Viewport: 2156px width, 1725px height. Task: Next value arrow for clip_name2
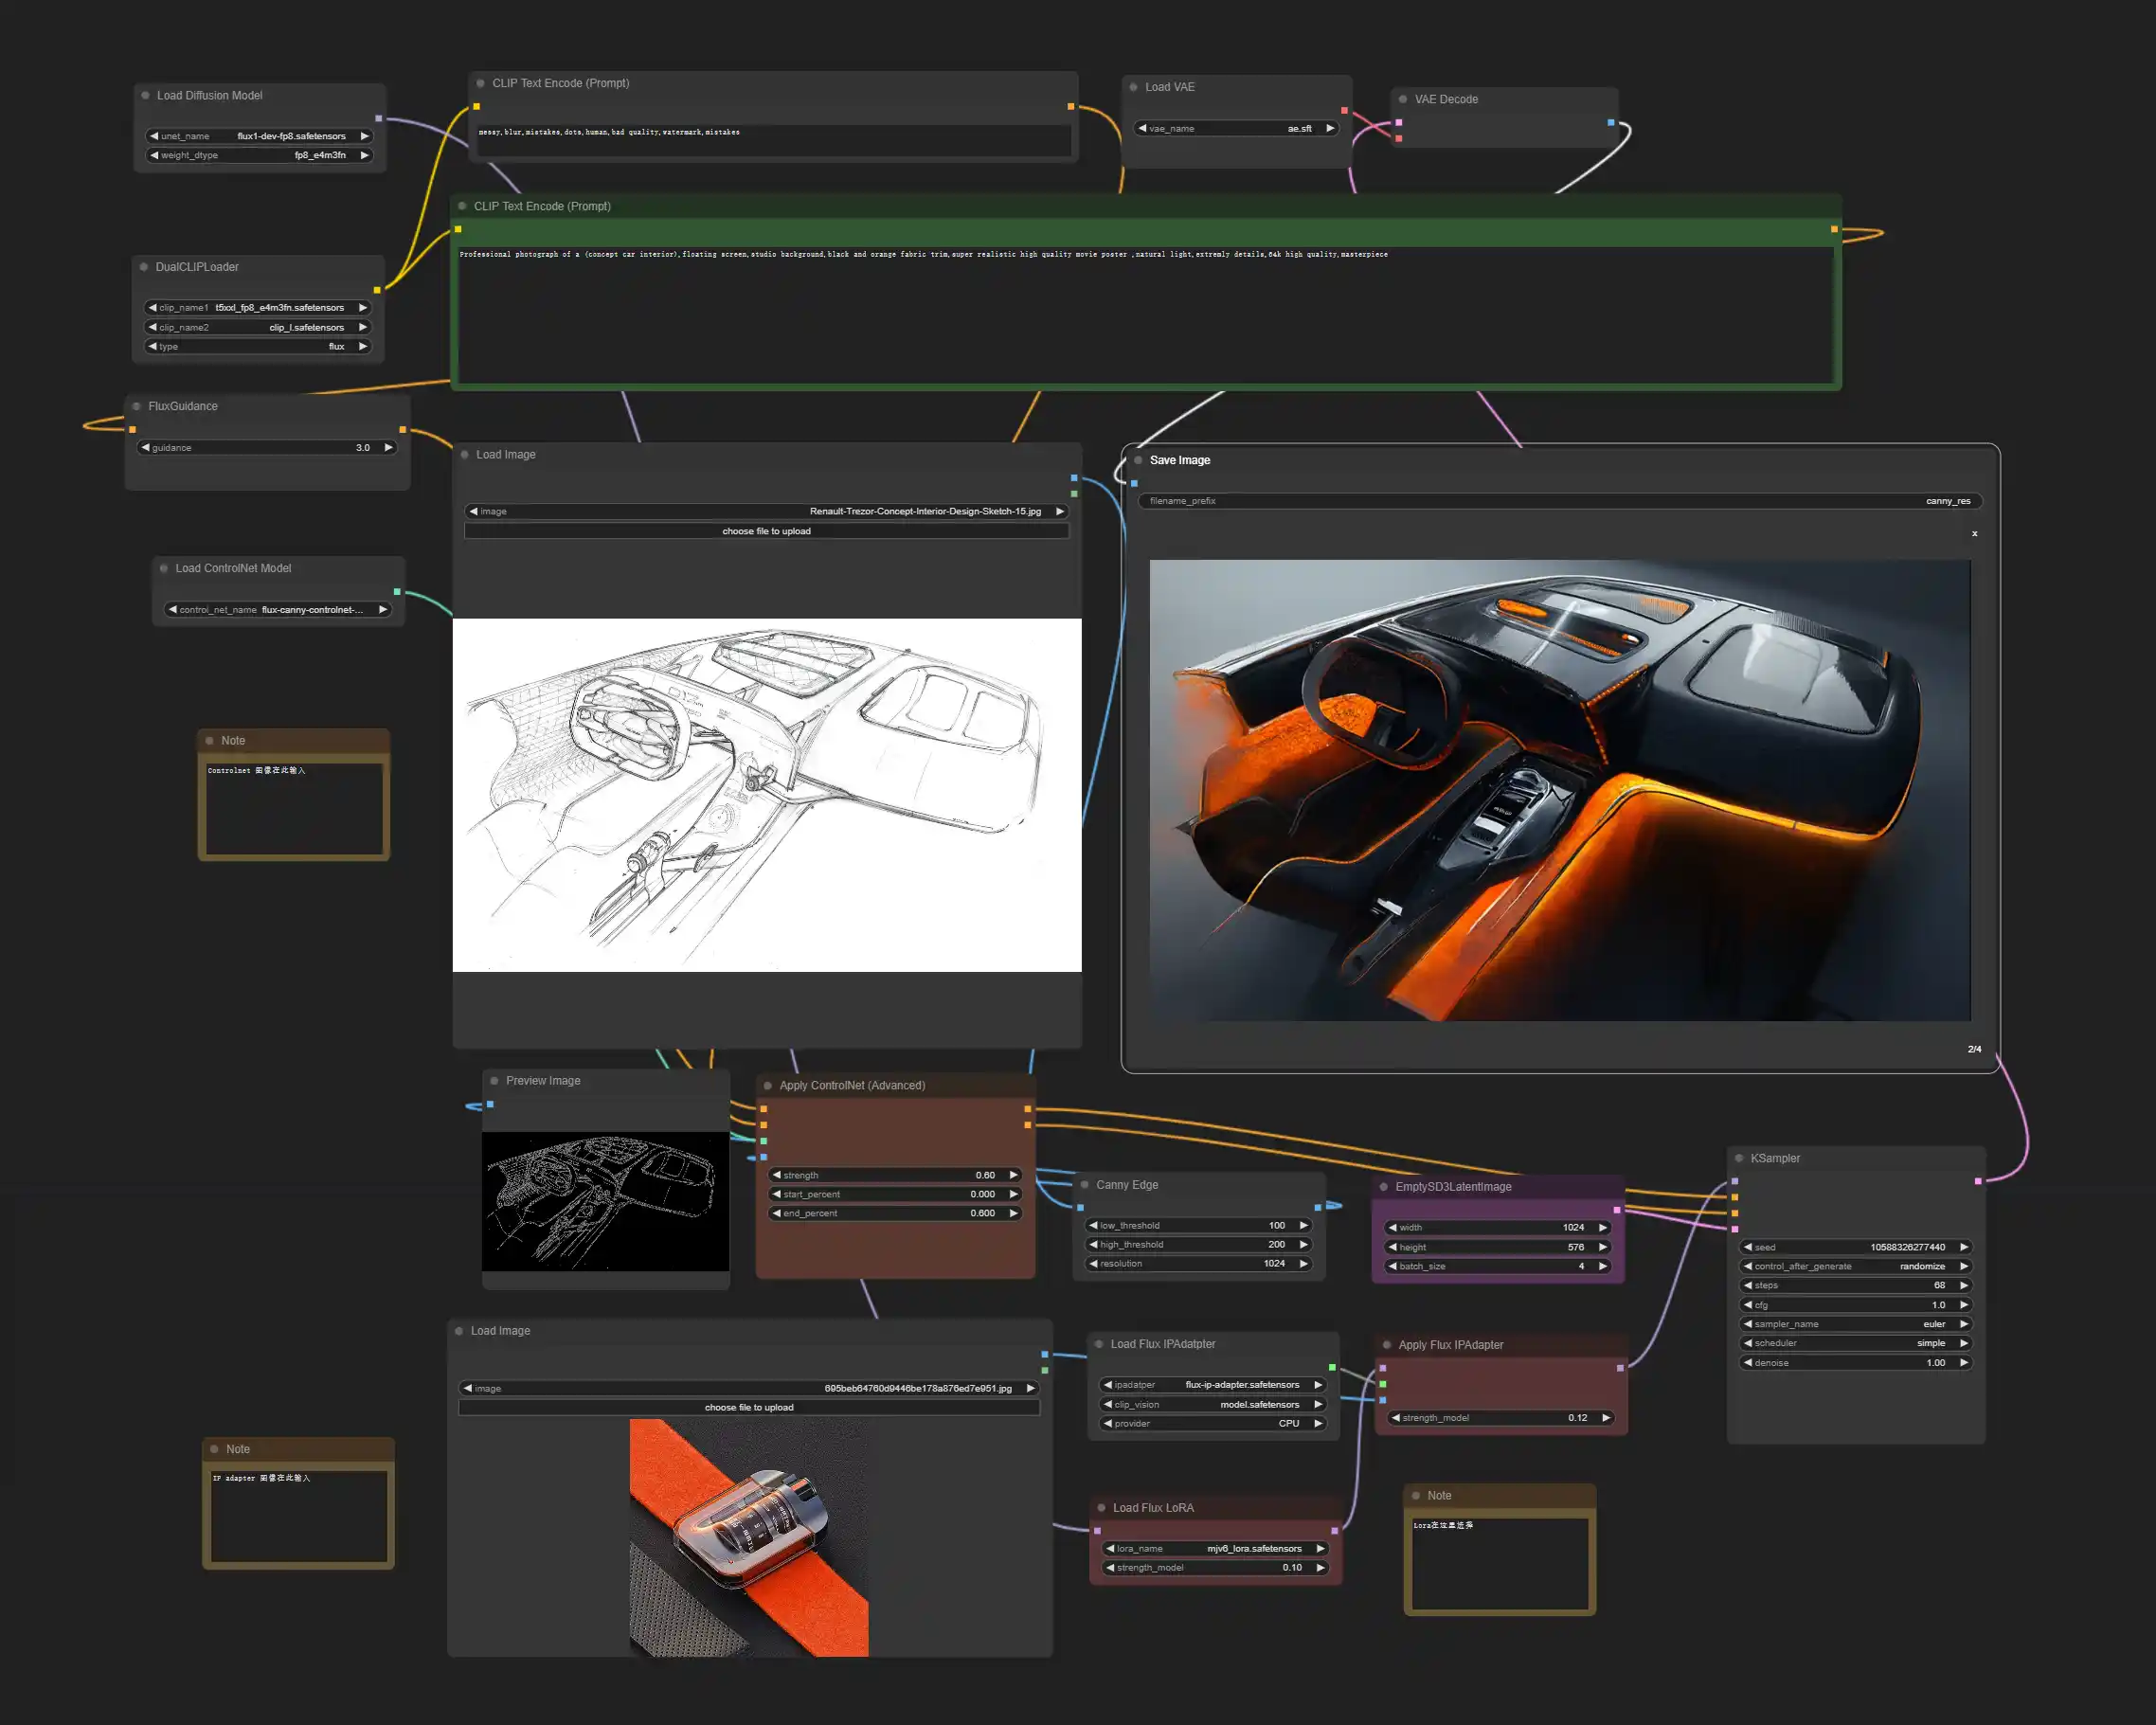(363, 327)
